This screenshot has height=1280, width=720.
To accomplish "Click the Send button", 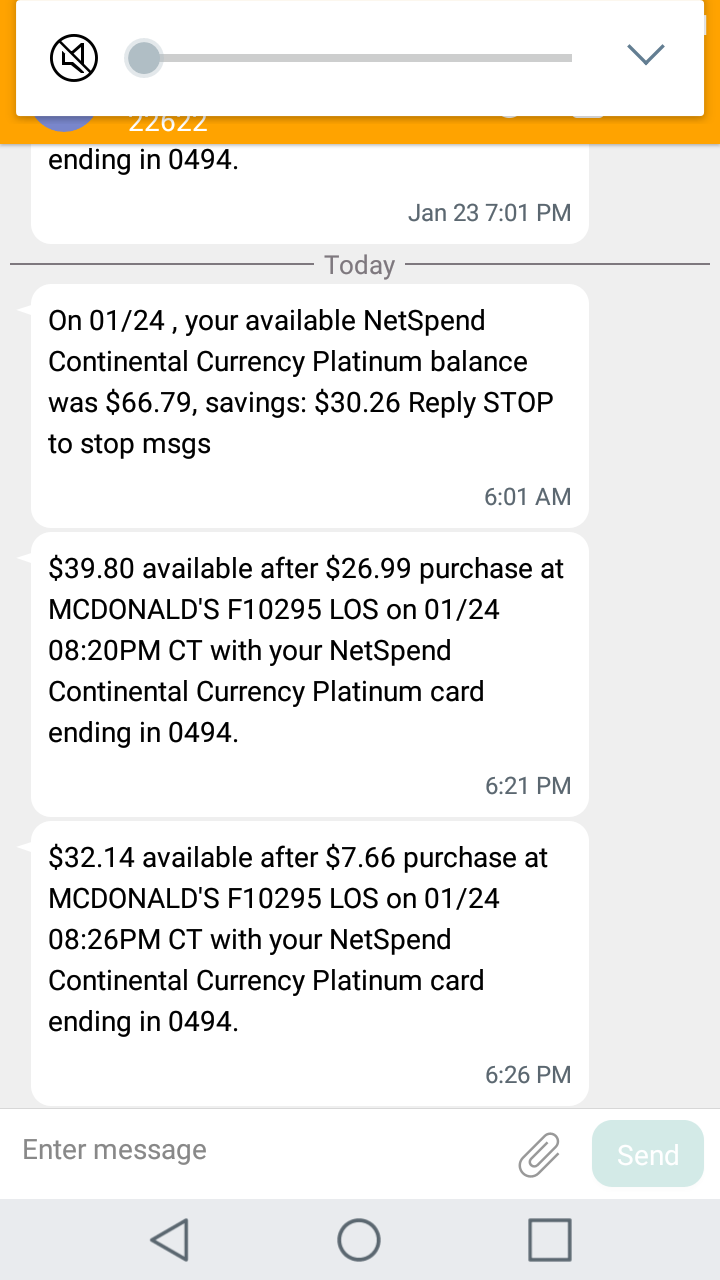I will (648, 1154).
